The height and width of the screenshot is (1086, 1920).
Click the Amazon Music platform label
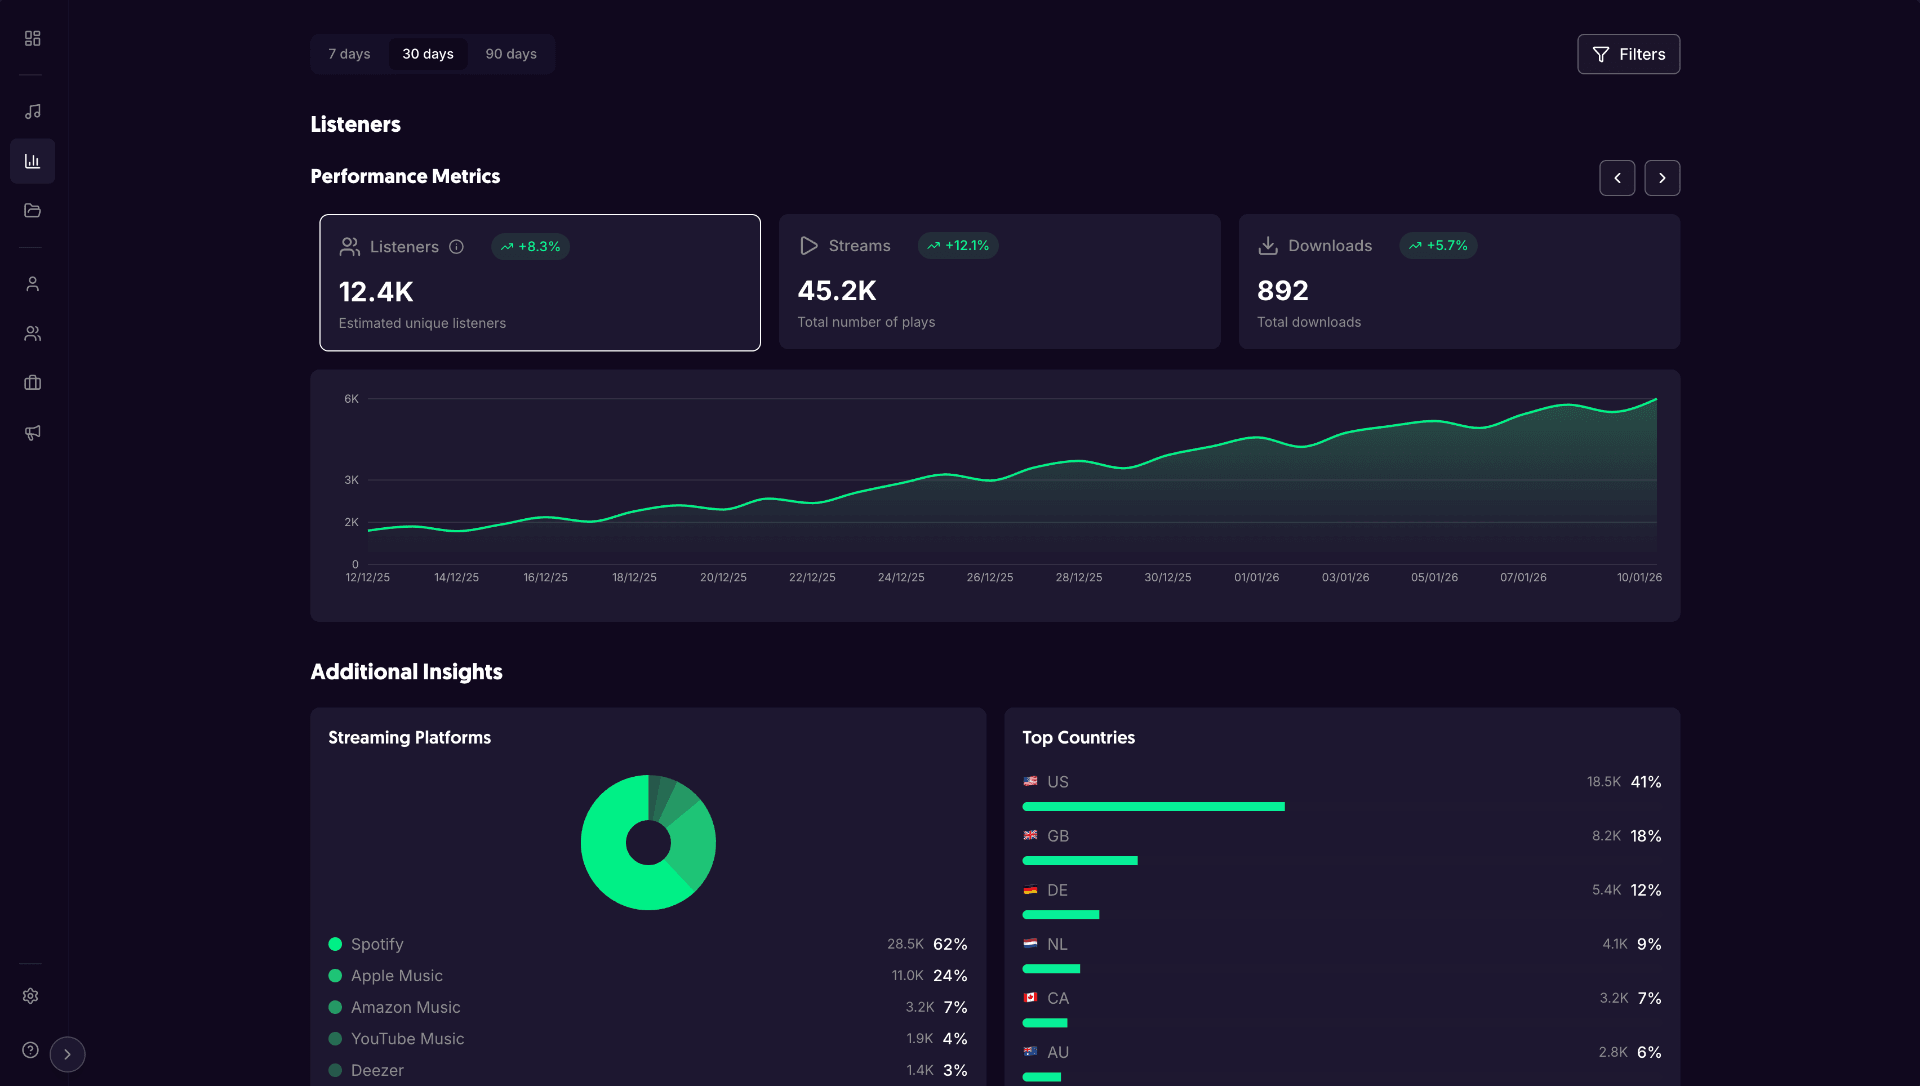pyautogui.click(x=406, y=1007)
